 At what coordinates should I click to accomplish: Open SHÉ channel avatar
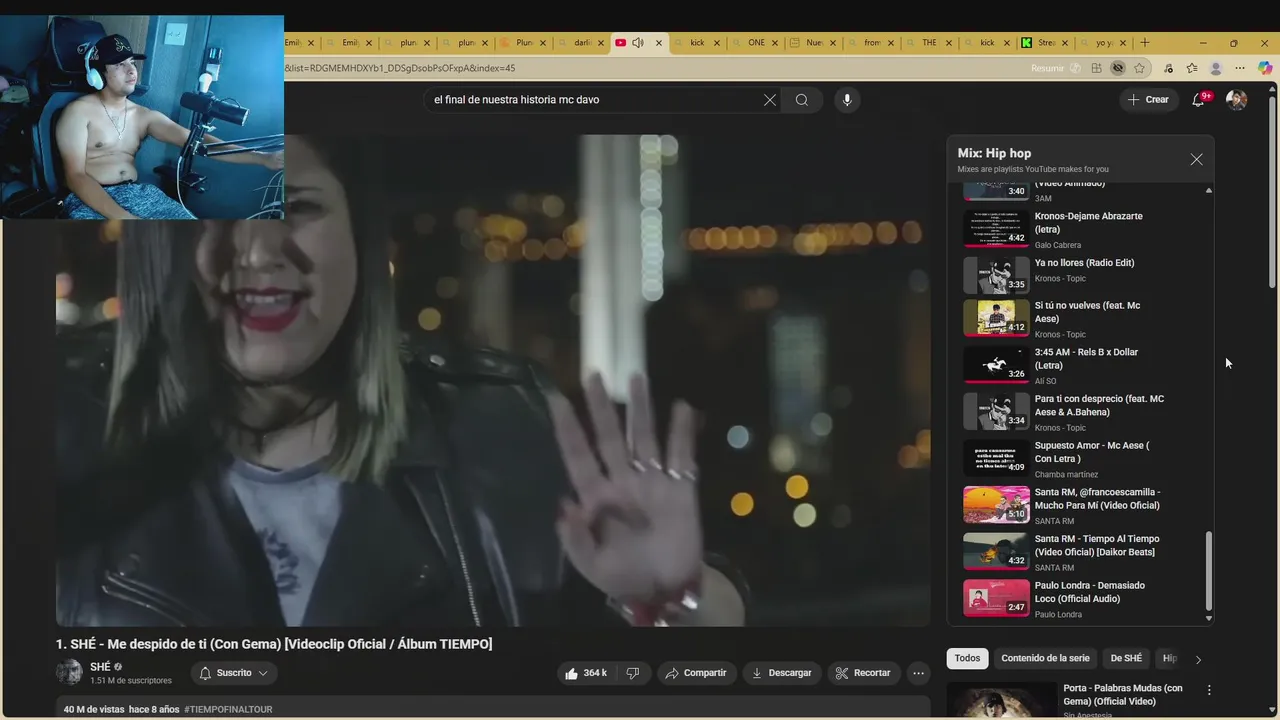coord(69,673)
